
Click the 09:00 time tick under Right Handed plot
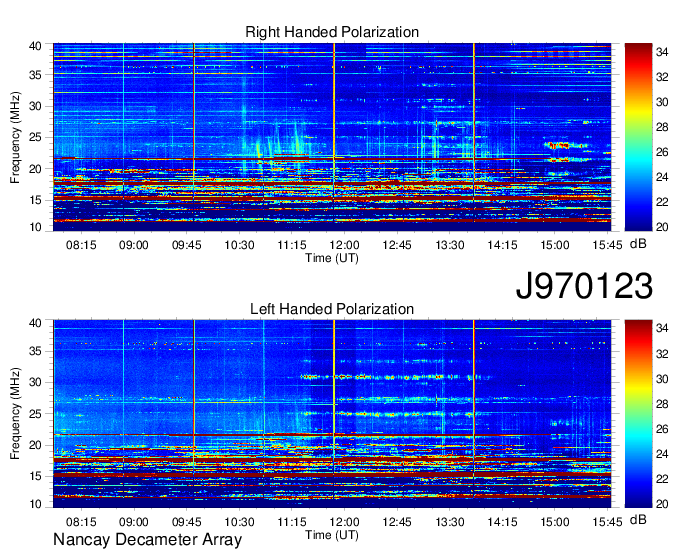coord(134,245)
